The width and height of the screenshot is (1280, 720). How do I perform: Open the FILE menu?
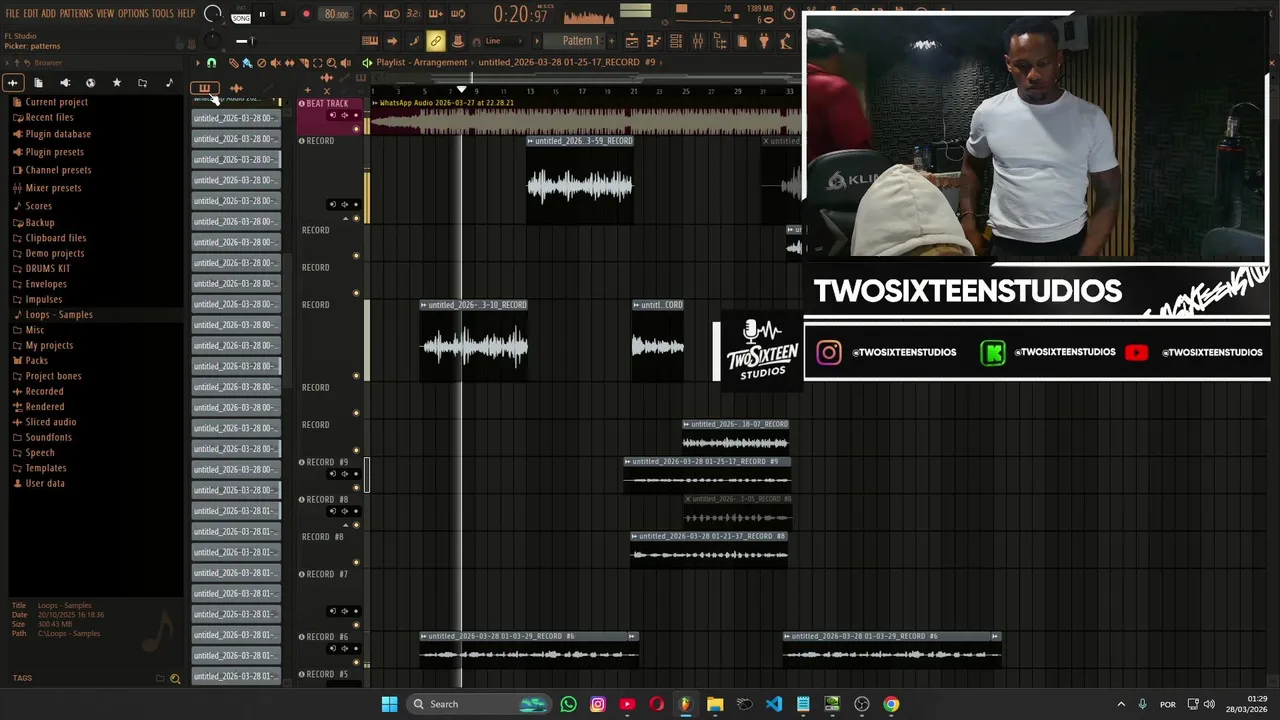coord(12,14)
